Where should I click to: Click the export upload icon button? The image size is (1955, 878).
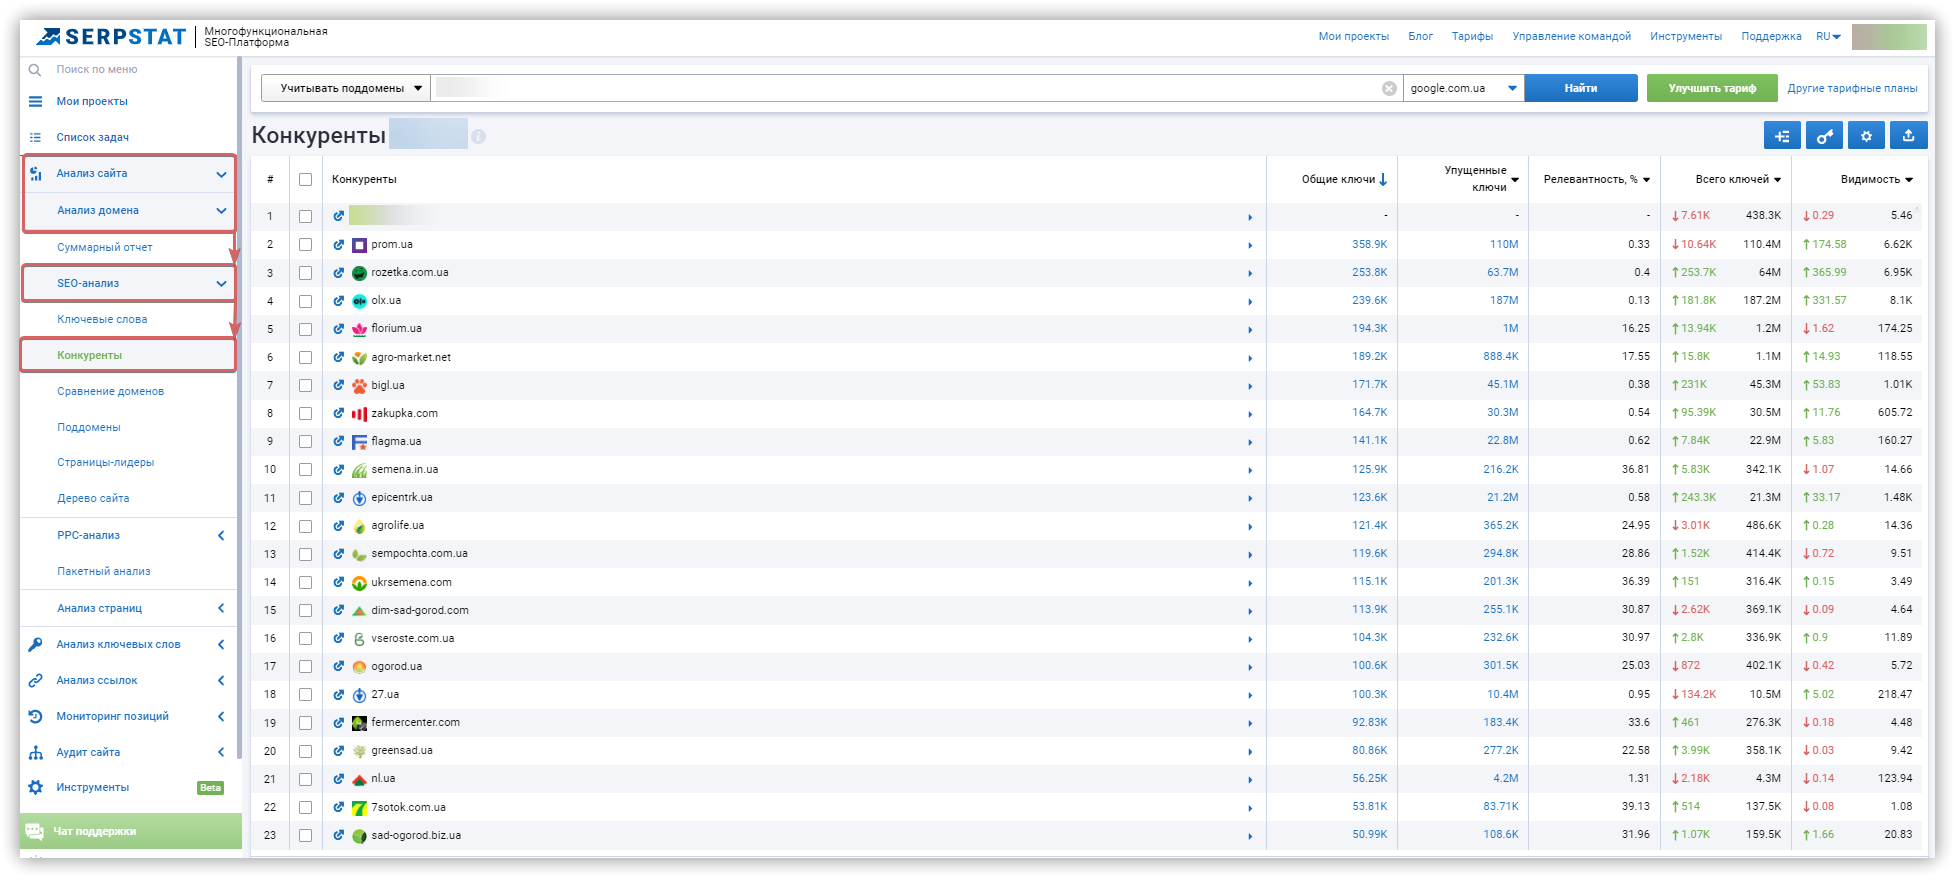(1908, 136)
